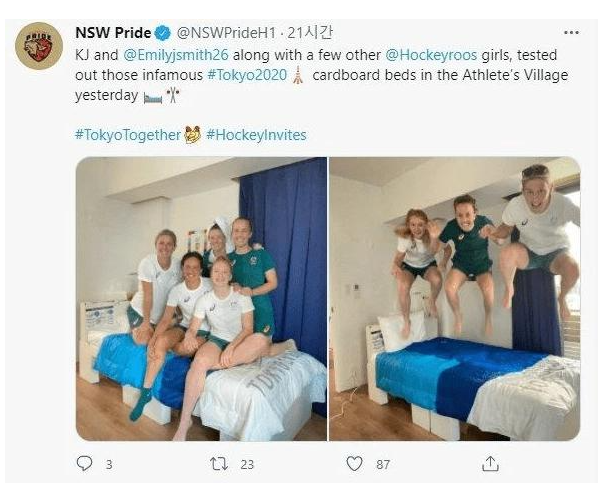Screen dimensions: 604x493
Task: Open the @Emilyjsmith26 mention
Action: coord(176,55)
